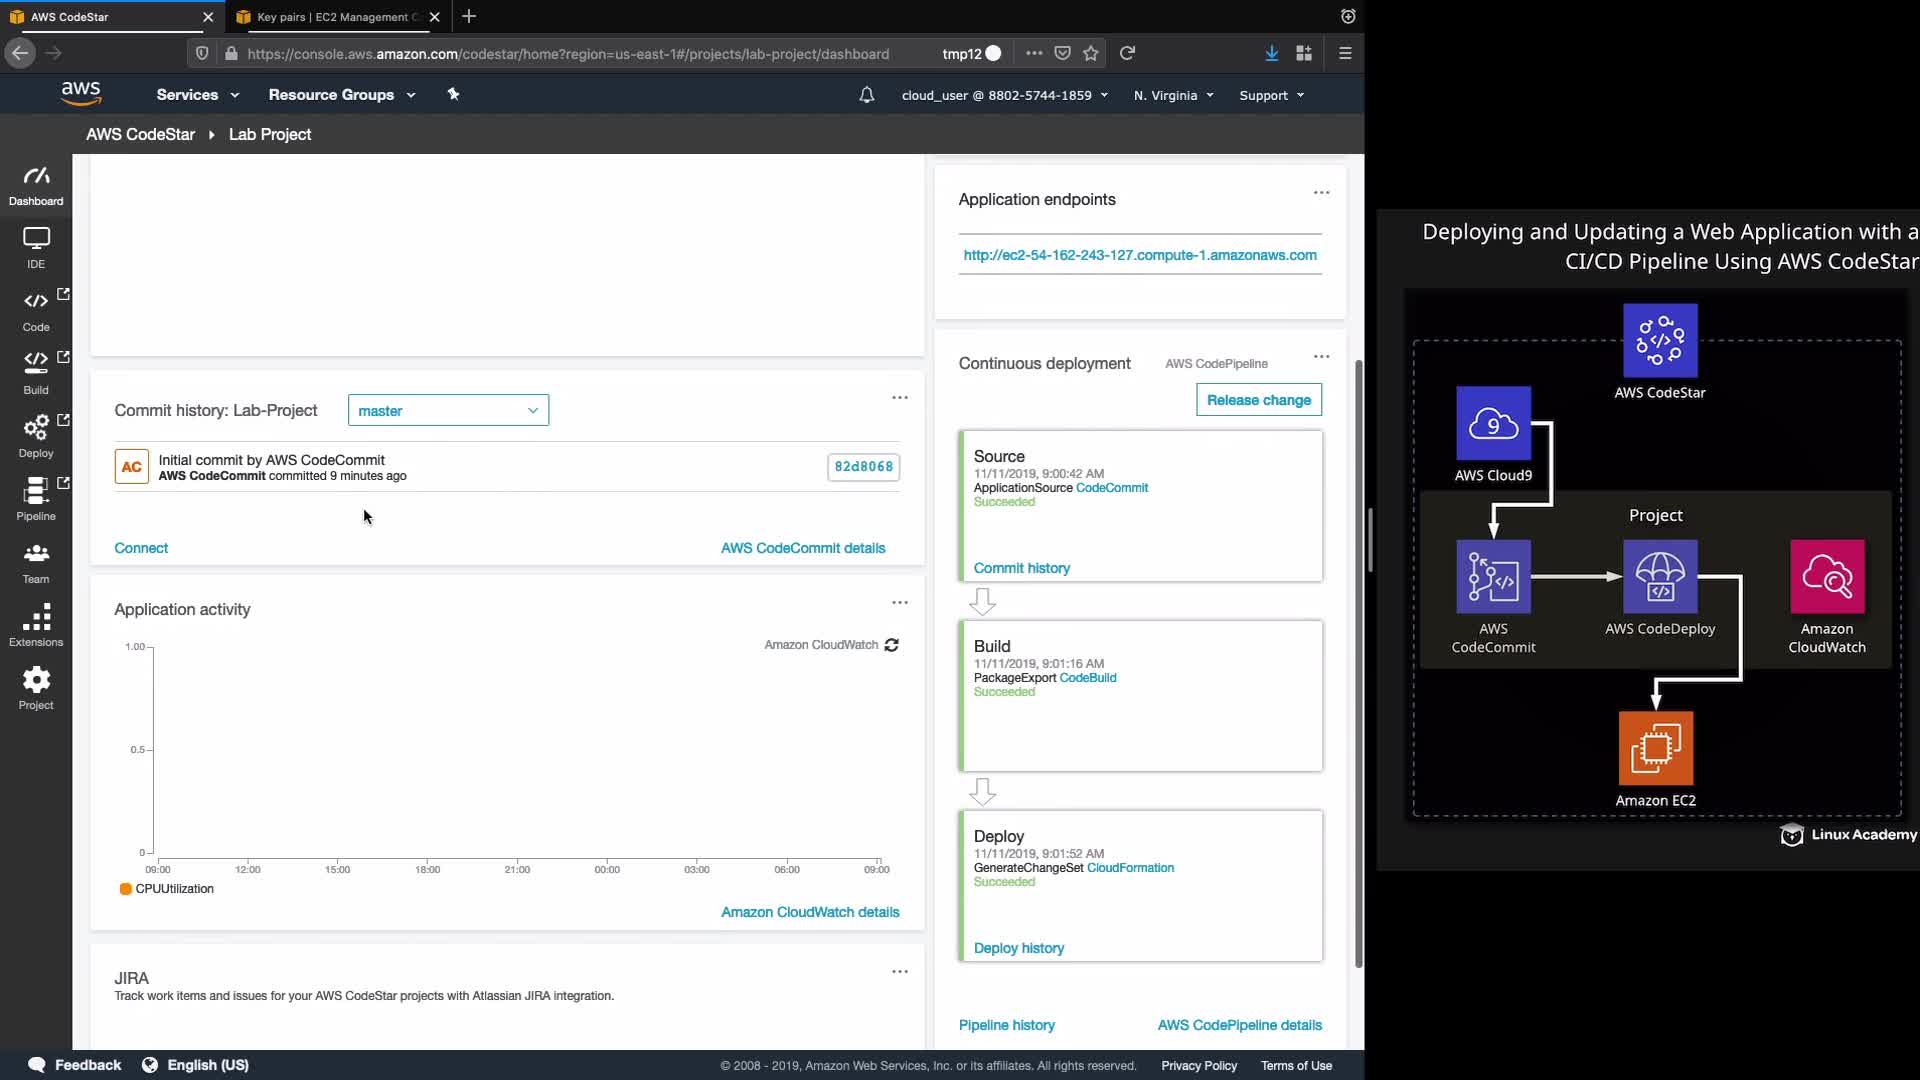Open the Code sidebar icon
1920x1080 pixels.
(36, 310)
